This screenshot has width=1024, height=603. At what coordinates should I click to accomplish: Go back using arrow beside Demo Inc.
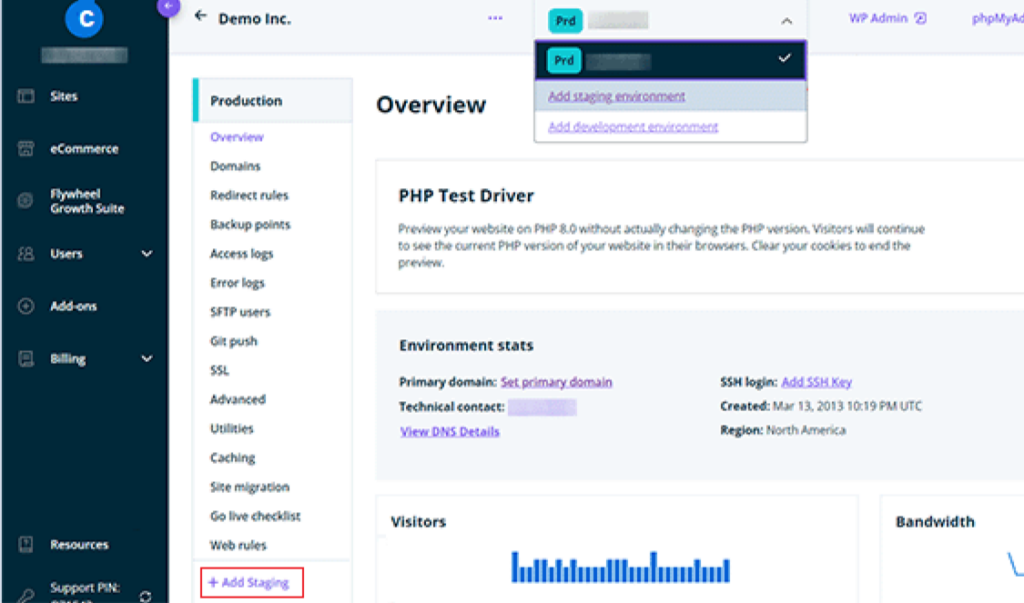pos(201,17)
